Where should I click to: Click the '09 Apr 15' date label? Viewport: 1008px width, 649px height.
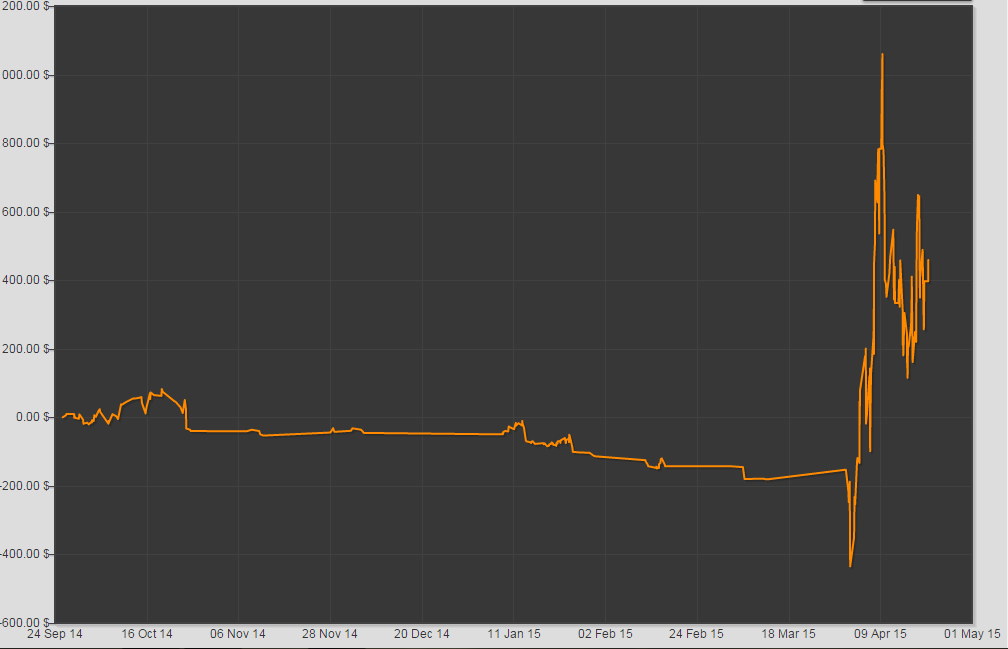click(x=880, y=634)
